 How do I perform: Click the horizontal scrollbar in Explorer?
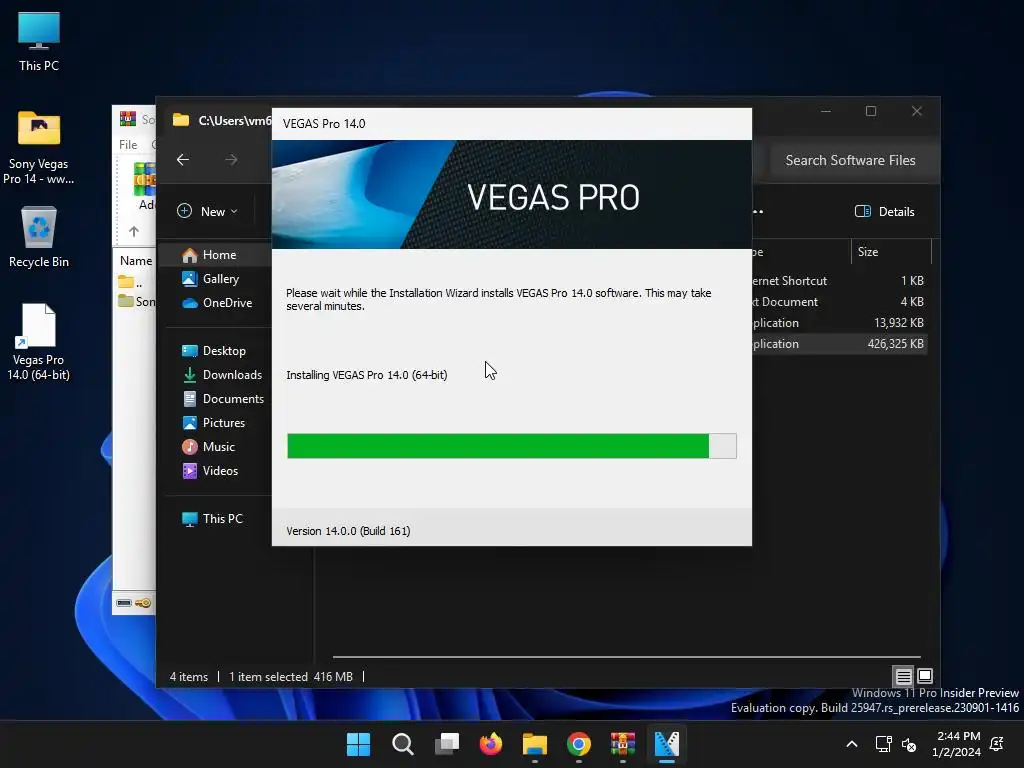pos(626,656)
